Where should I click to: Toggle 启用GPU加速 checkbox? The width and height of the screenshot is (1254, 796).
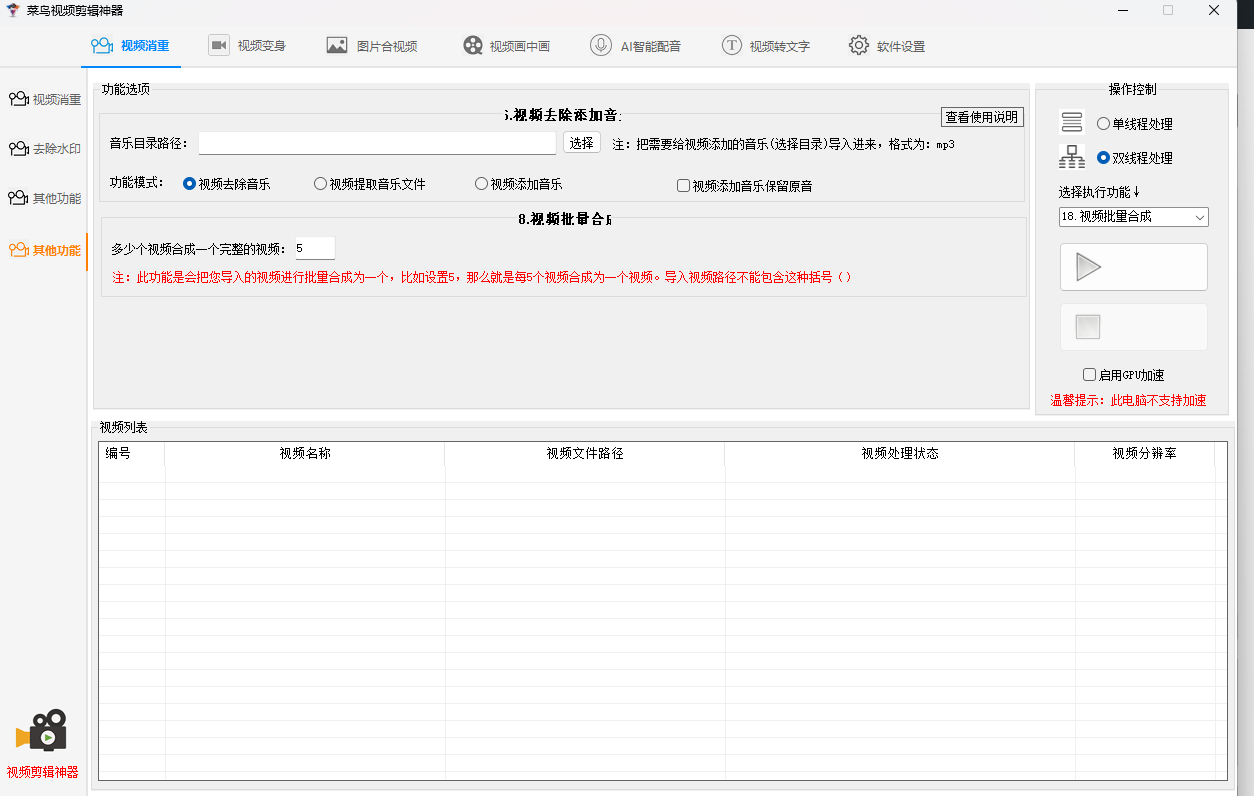(x=1089, y=375)
